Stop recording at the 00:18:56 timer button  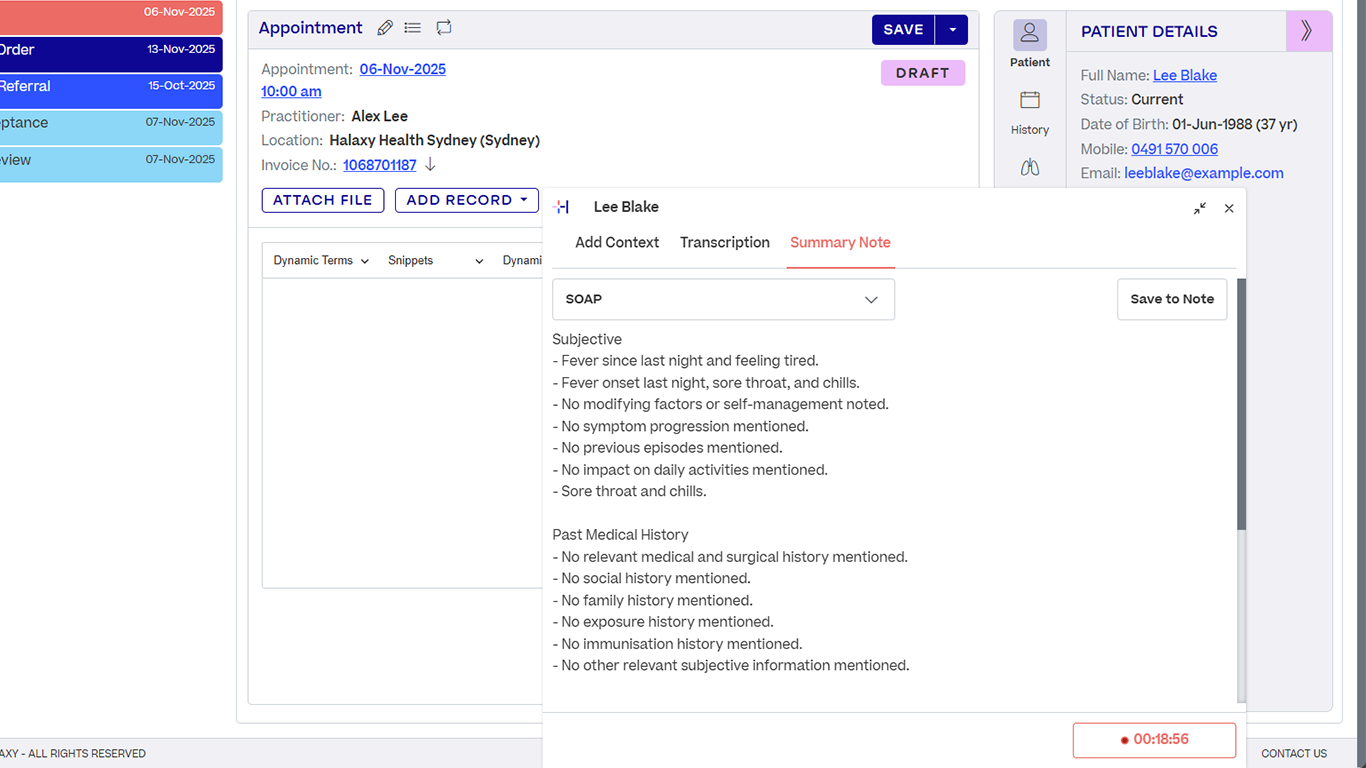click(x=1154, y=740)
